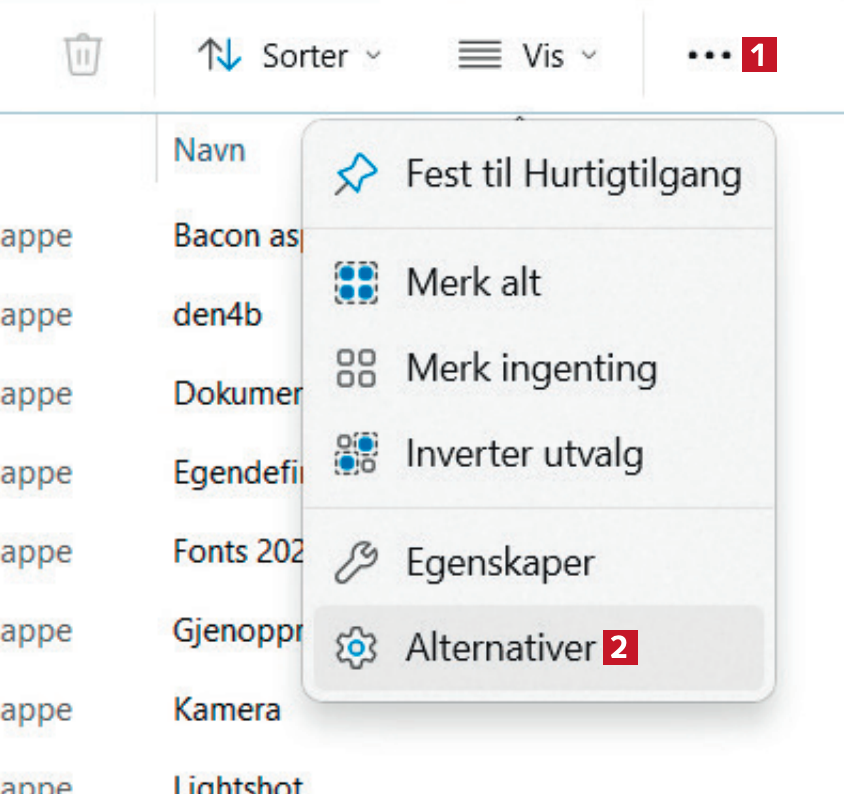Click the wrench icon beside Egenskaper

[355, 564]
